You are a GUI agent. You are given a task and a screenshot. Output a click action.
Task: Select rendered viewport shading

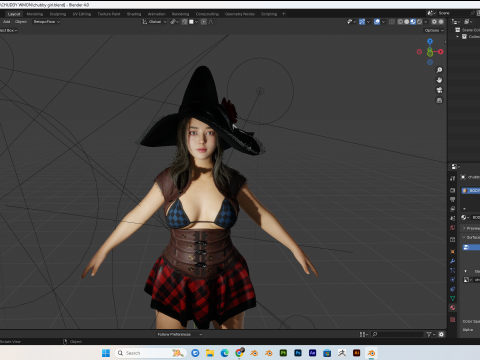419,22
